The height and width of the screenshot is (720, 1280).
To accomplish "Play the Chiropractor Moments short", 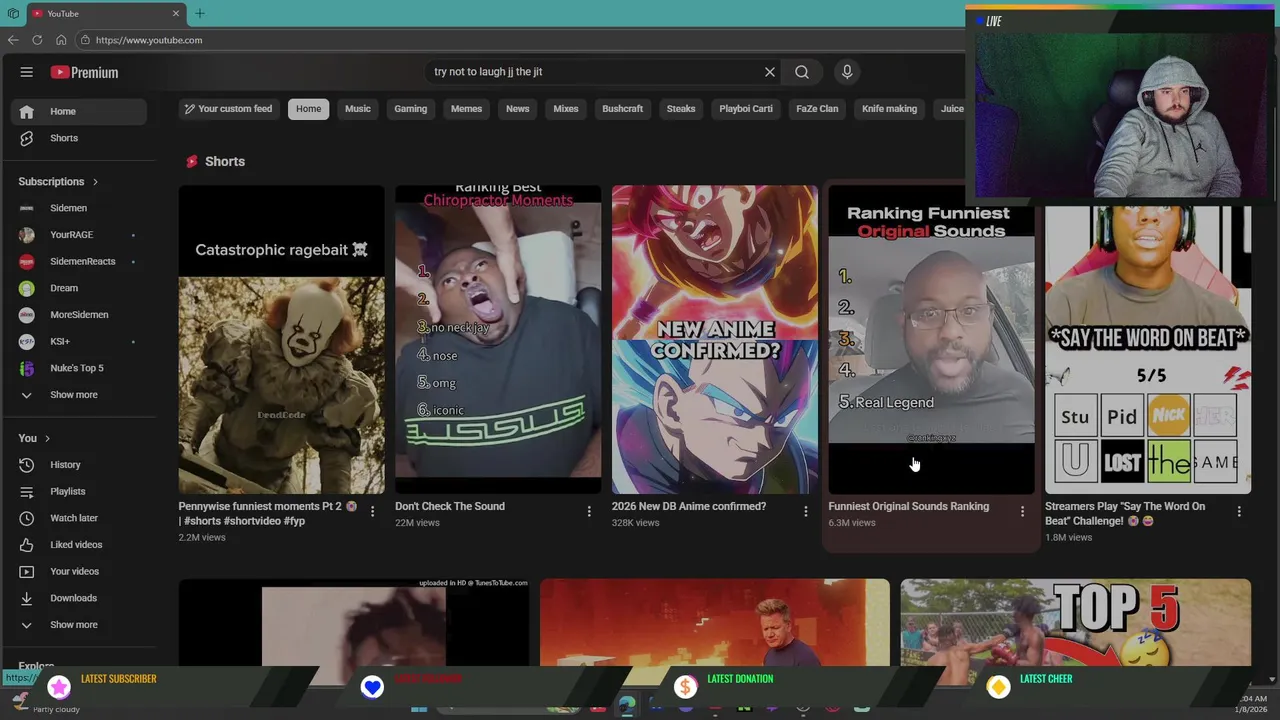I will tap(498, 339).
